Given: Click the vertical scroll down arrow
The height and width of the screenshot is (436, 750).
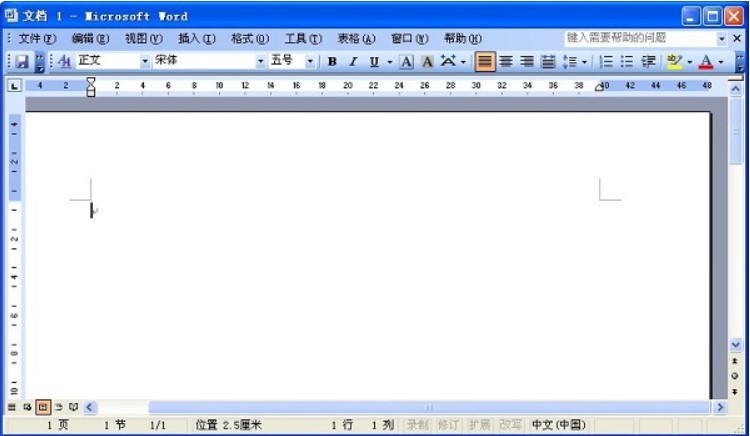Looking at the screenshot, I should click(x=736, y=344).
